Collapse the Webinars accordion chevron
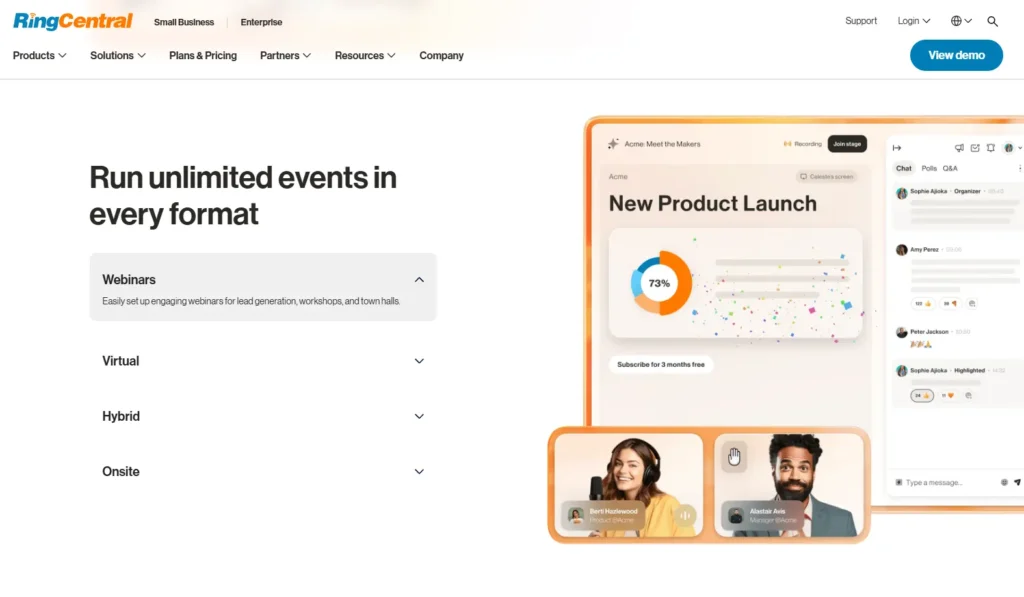This screenshot has height=597, width=1024. [x=419, y=280]
